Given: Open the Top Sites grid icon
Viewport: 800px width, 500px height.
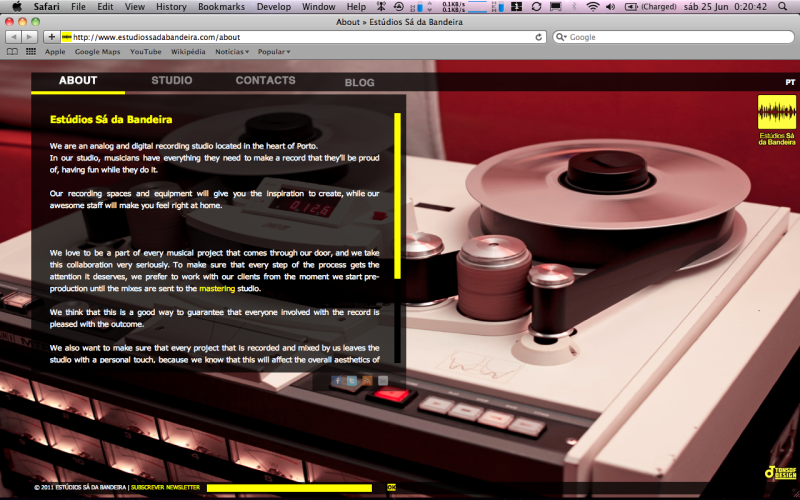Looking at the screenshot, I should 31,51.
